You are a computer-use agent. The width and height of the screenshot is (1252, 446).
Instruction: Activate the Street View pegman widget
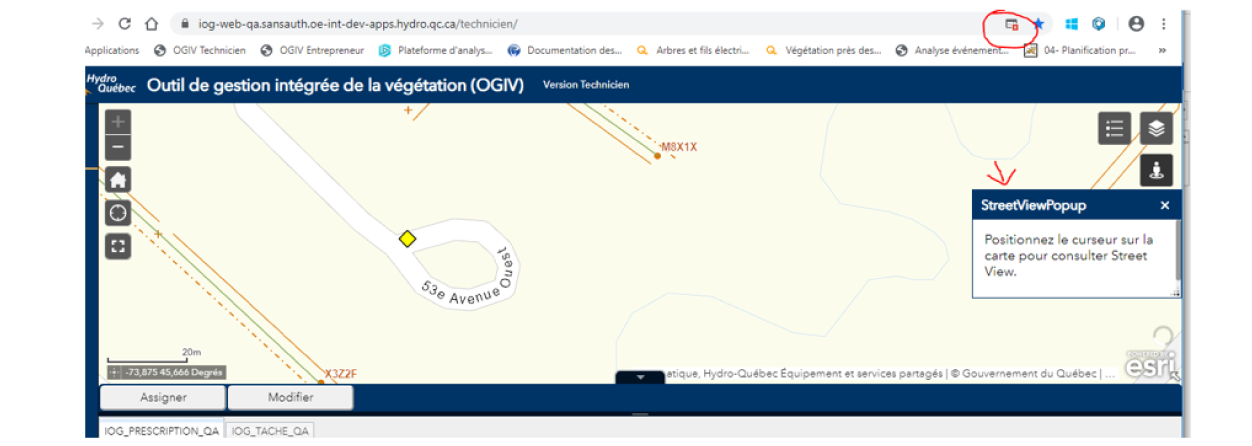(1156, 170)
